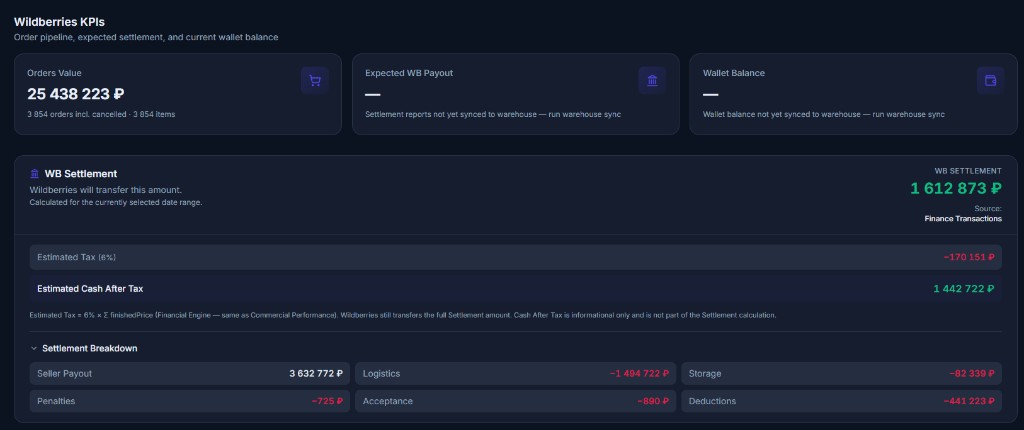Click the −890 ₽ acceptance value
The width and height of the screenshot is (1024, 430).
(x=653, y=401)
